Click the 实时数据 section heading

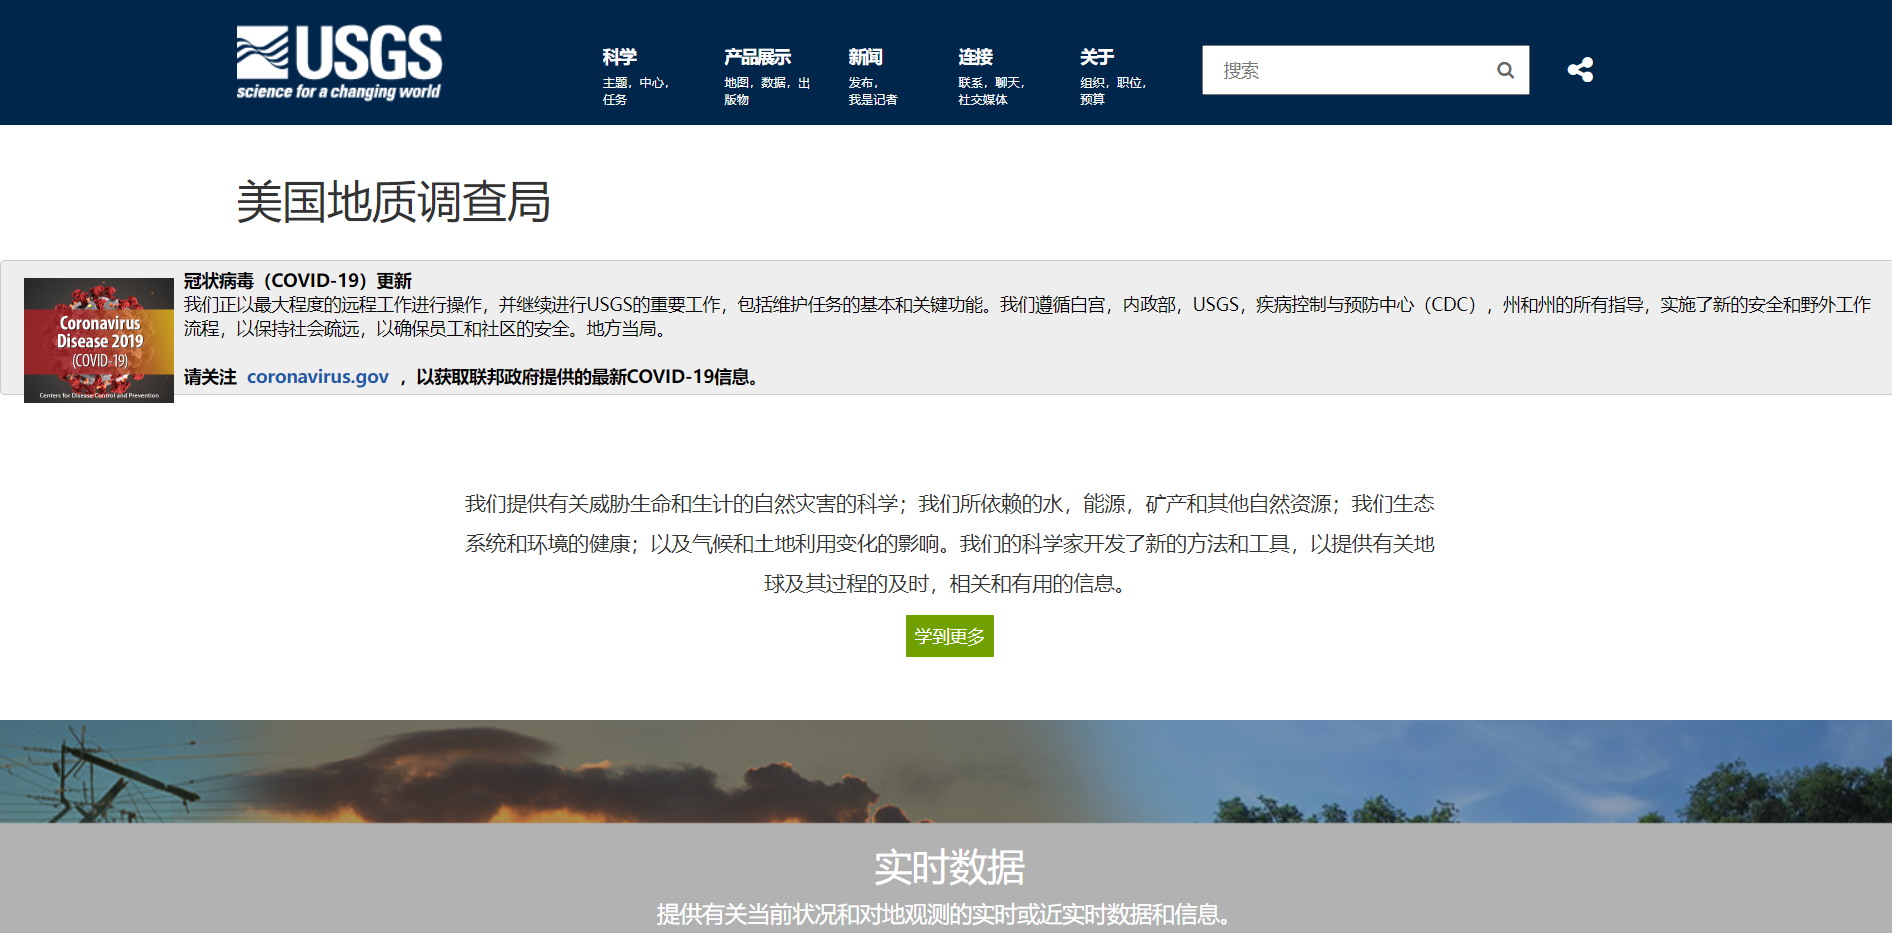pos(949,867)
